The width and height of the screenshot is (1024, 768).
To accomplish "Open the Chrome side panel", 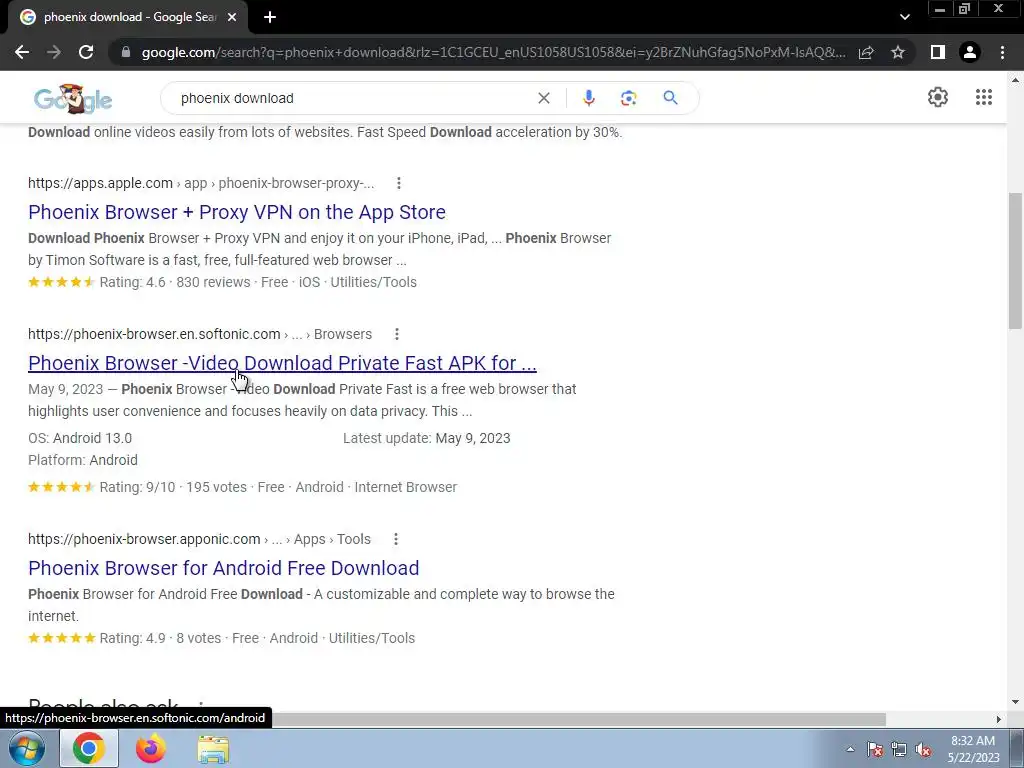I will 938,52.
